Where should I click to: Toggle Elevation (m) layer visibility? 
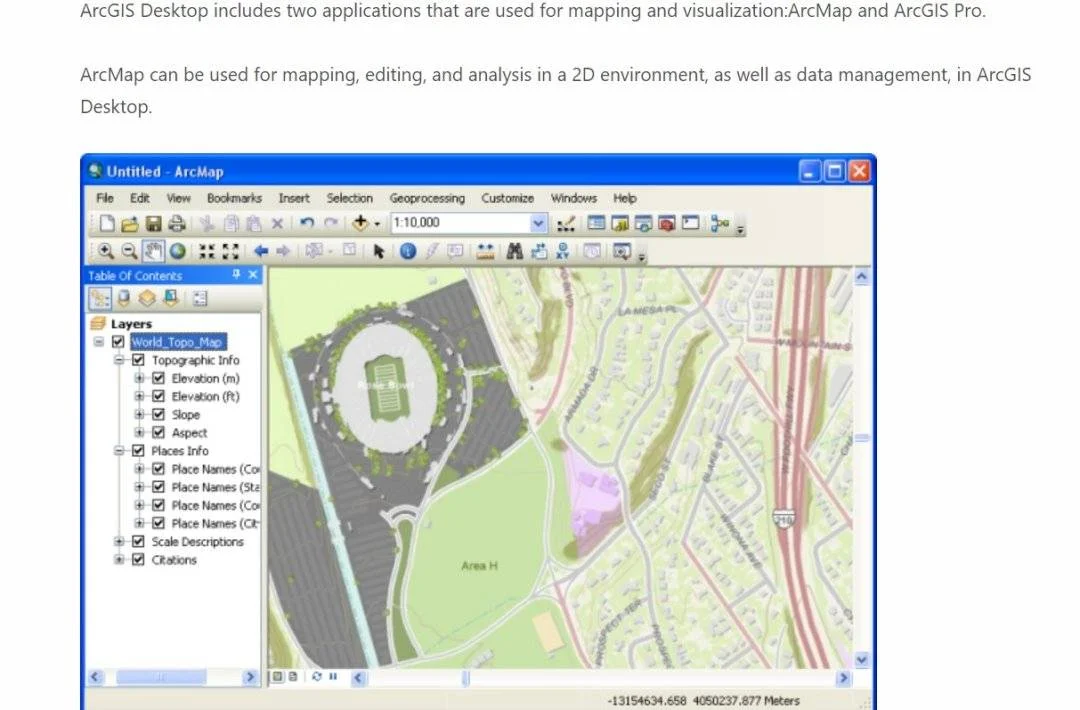click(x=158, y=378)
